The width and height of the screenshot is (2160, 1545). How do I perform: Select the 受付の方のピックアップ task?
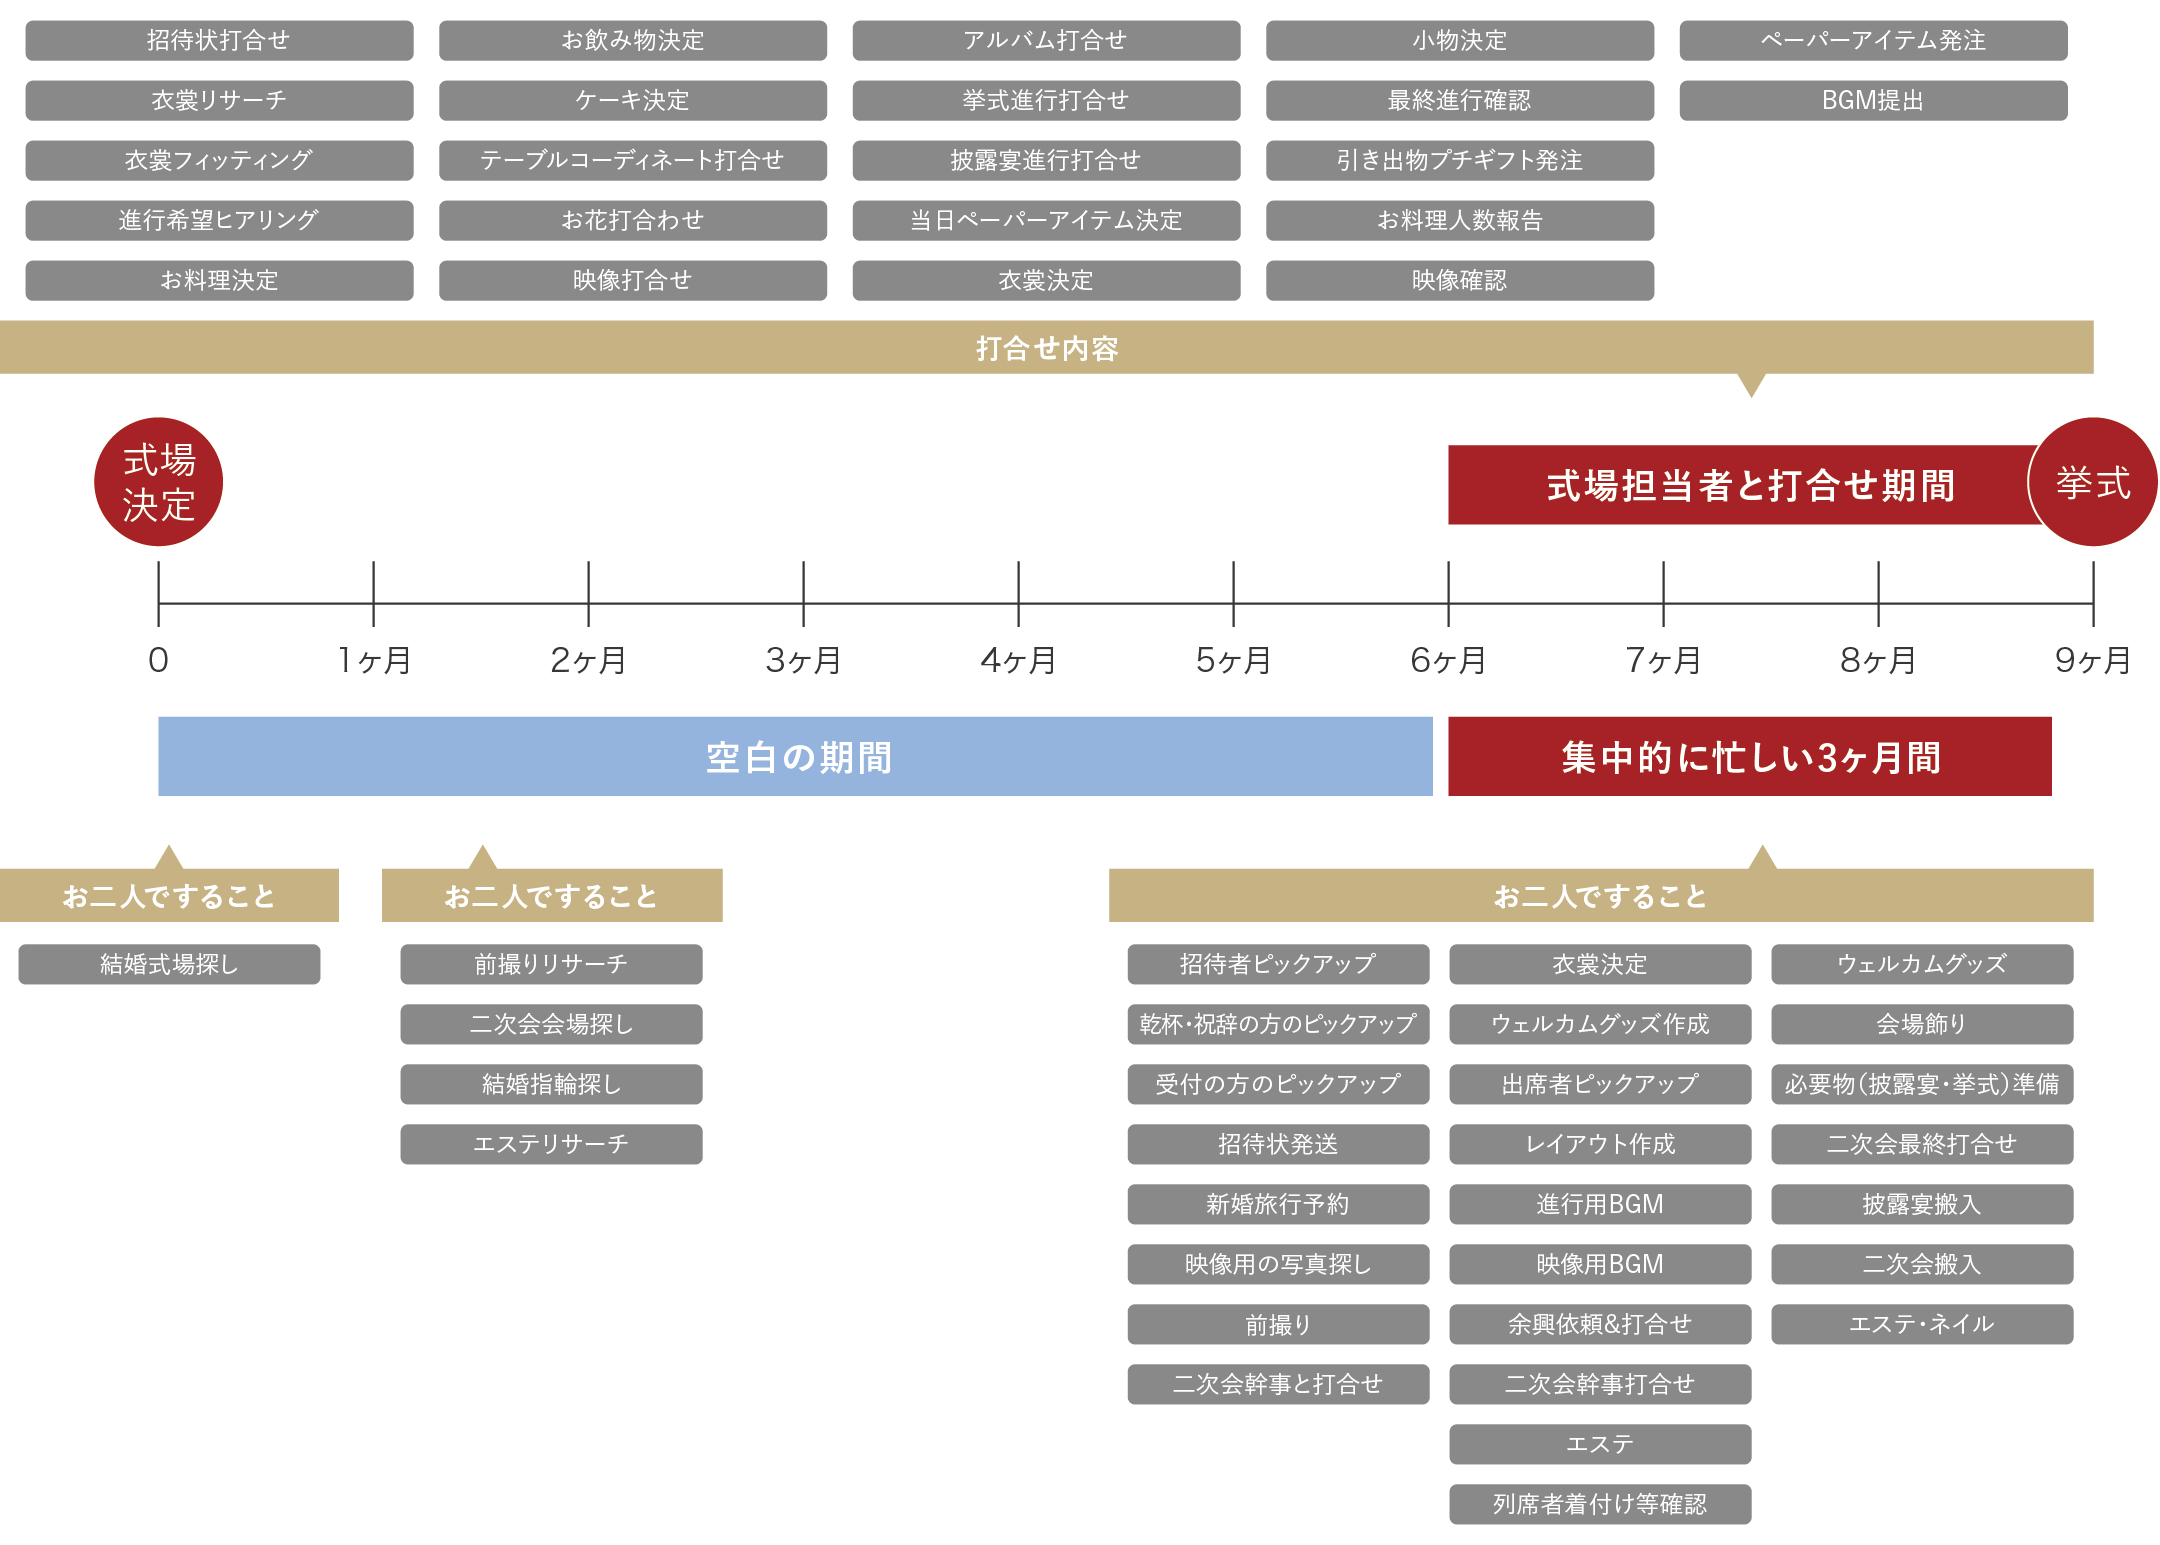1278,1084
